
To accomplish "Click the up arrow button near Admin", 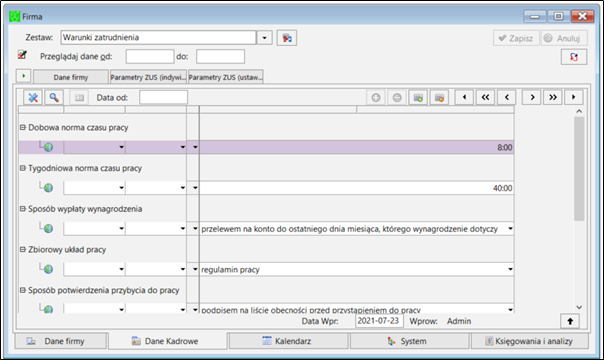I will 570,321.
